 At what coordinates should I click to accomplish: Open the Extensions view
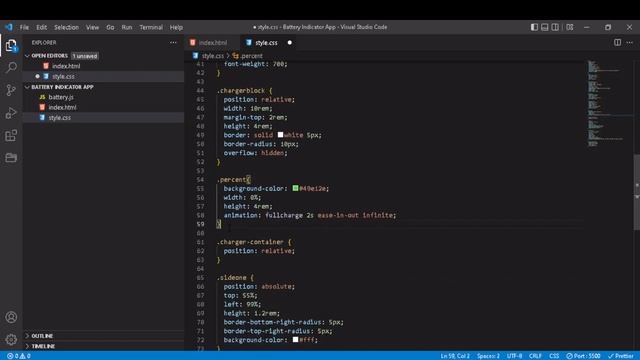pyautogui.click(x=11, y=135)
